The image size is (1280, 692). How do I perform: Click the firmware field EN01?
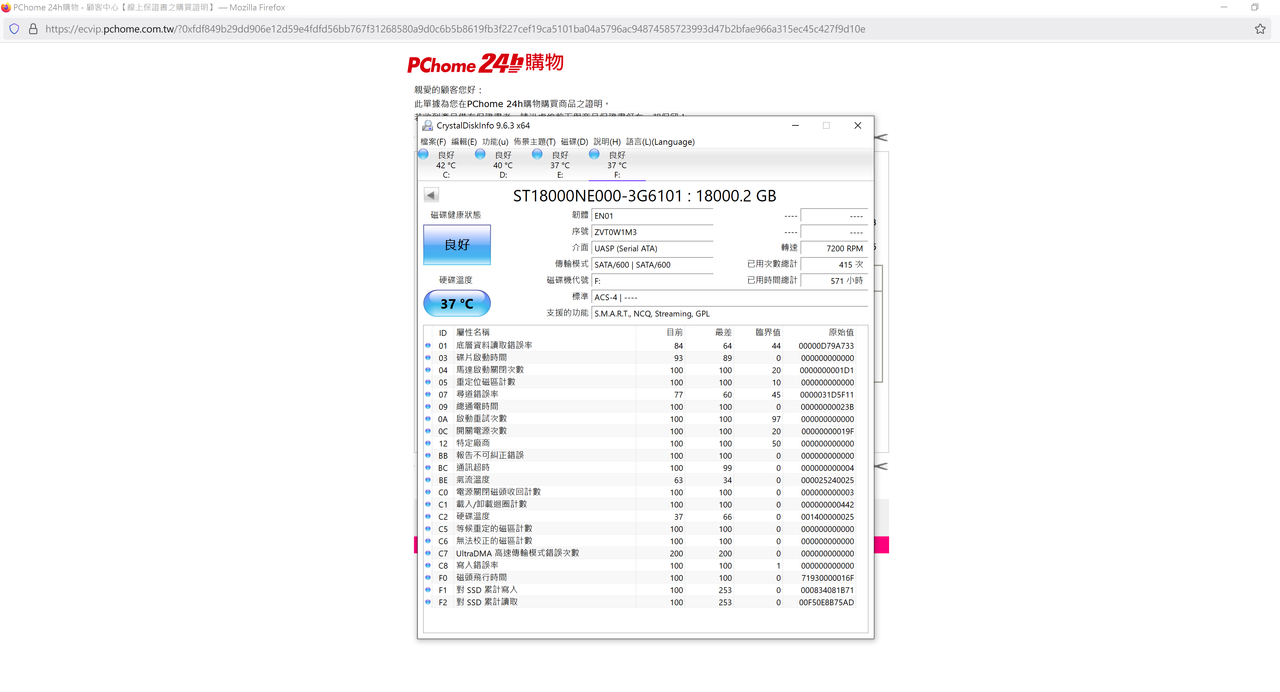652,216
